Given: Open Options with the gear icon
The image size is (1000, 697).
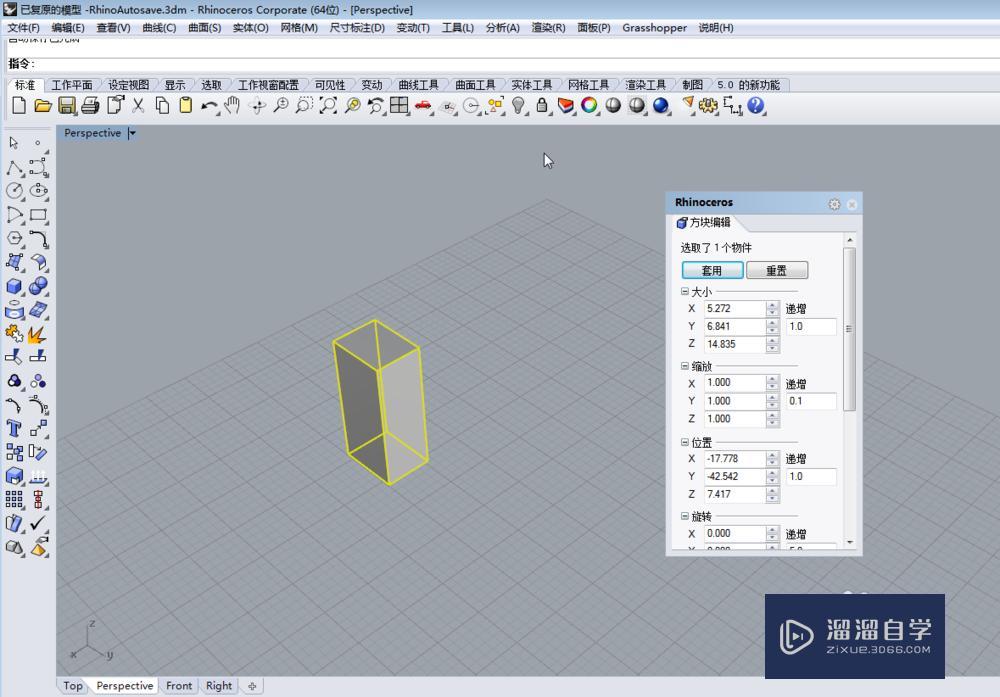Looking at the screenshot, I should click(x=708, y=105).
